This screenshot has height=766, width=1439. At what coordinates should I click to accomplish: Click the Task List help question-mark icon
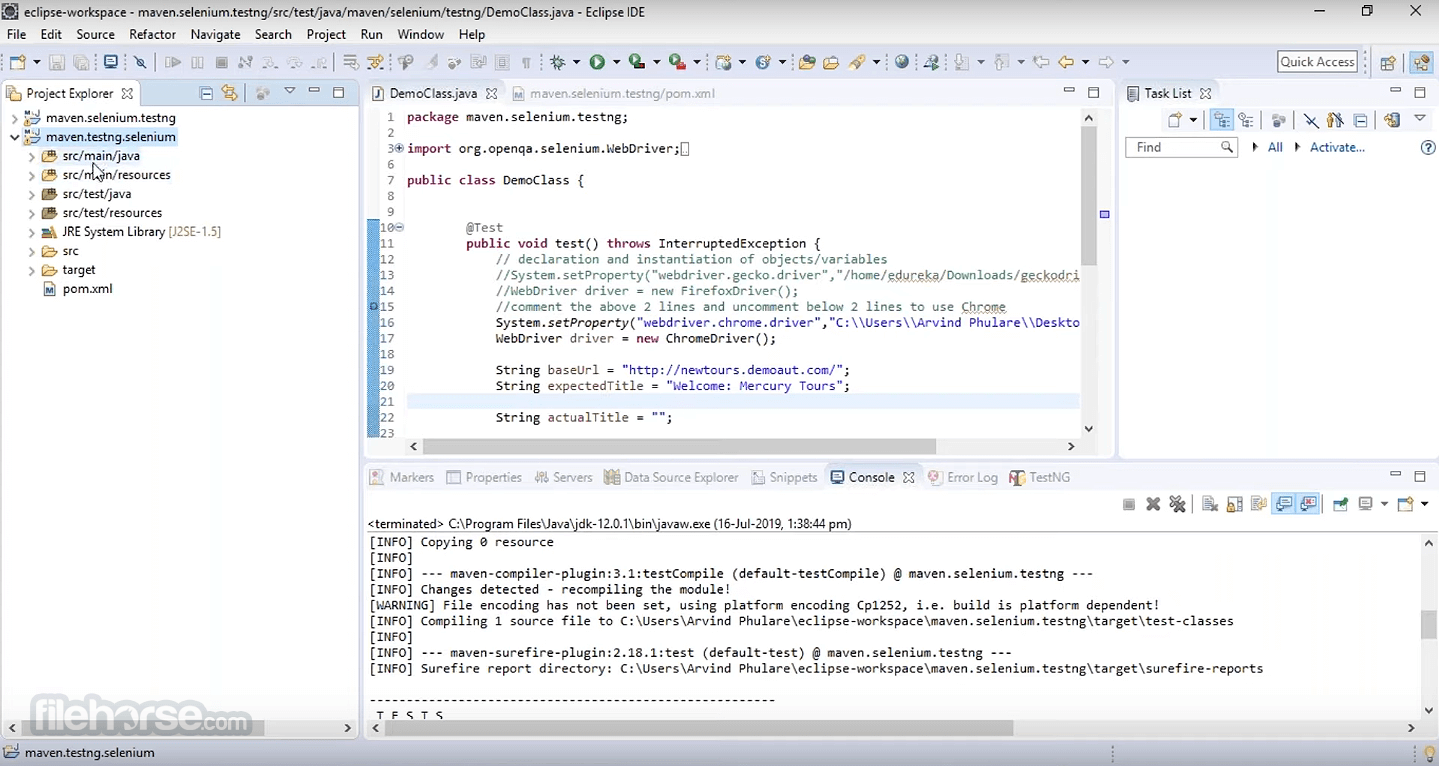1428,148
